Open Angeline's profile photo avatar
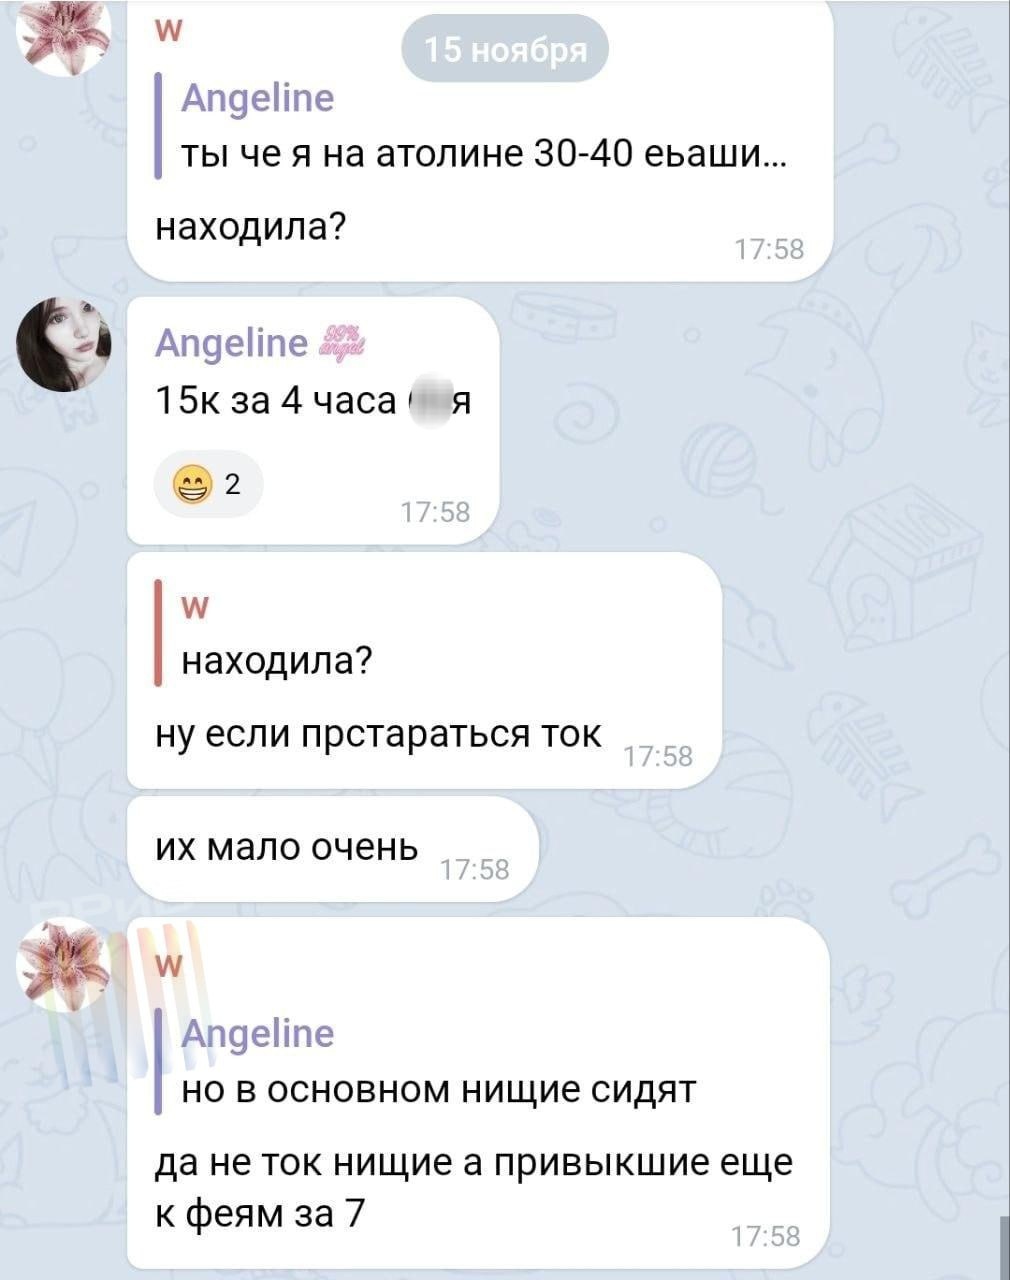 [66, 343]
